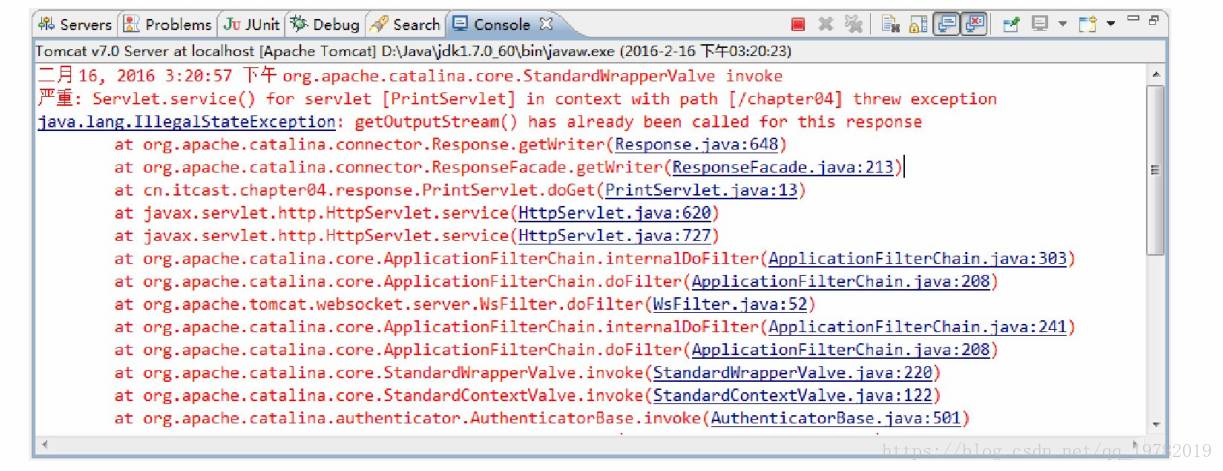Expand the open console dropdown arrow
This screenshot has height=471, width=1223.
click(1111, 24)
